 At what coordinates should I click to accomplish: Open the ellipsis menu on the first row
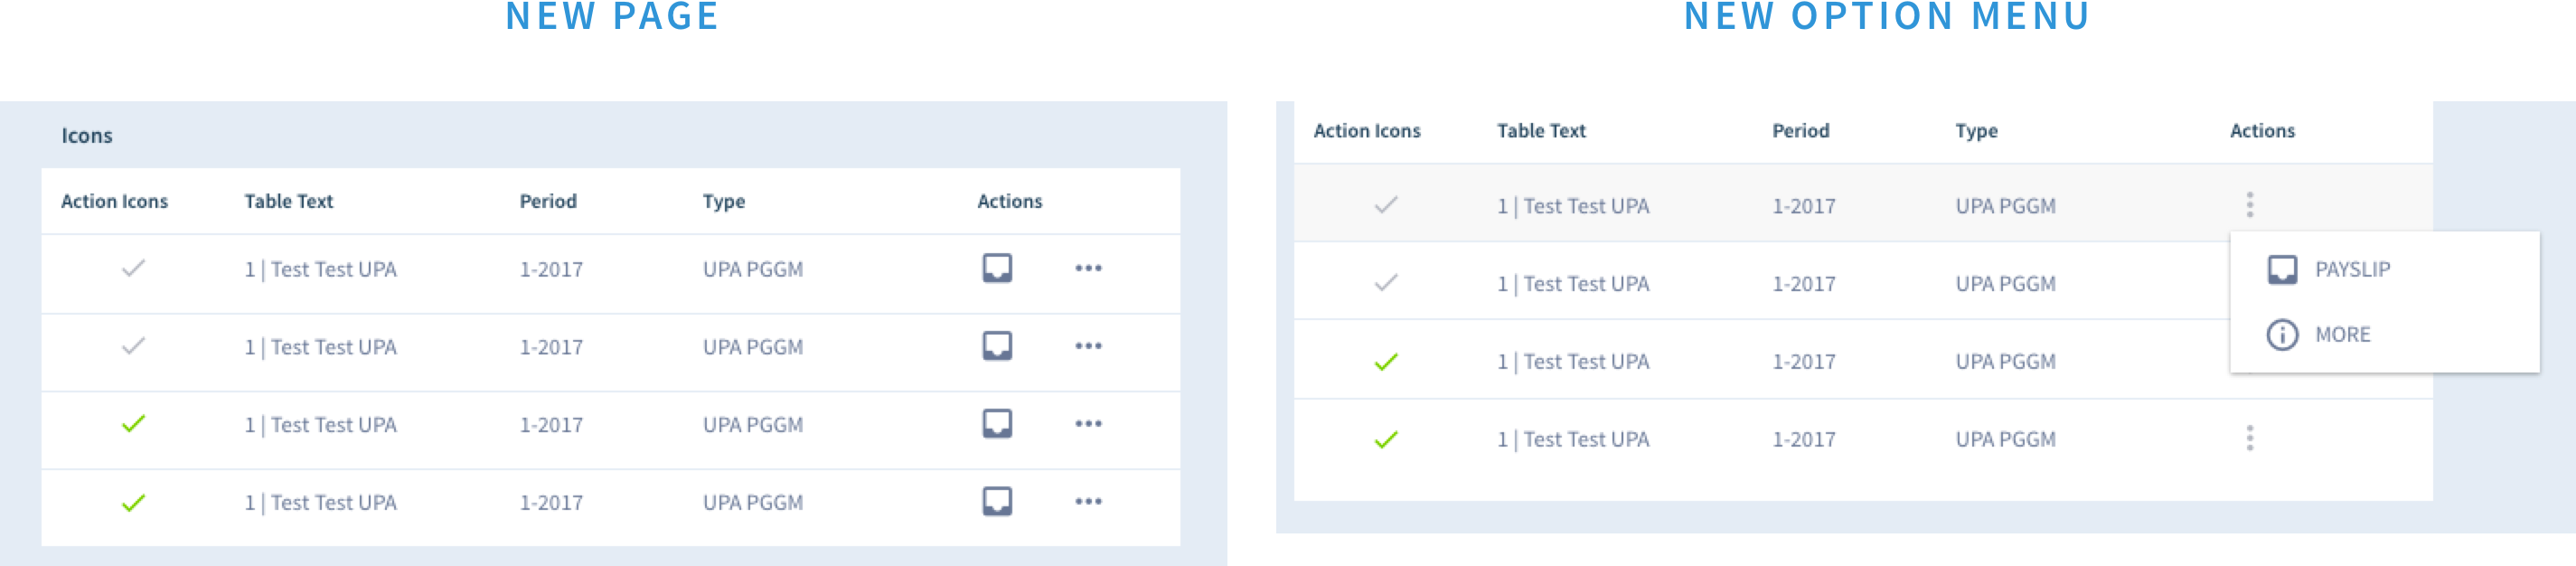coord(1088,269)
